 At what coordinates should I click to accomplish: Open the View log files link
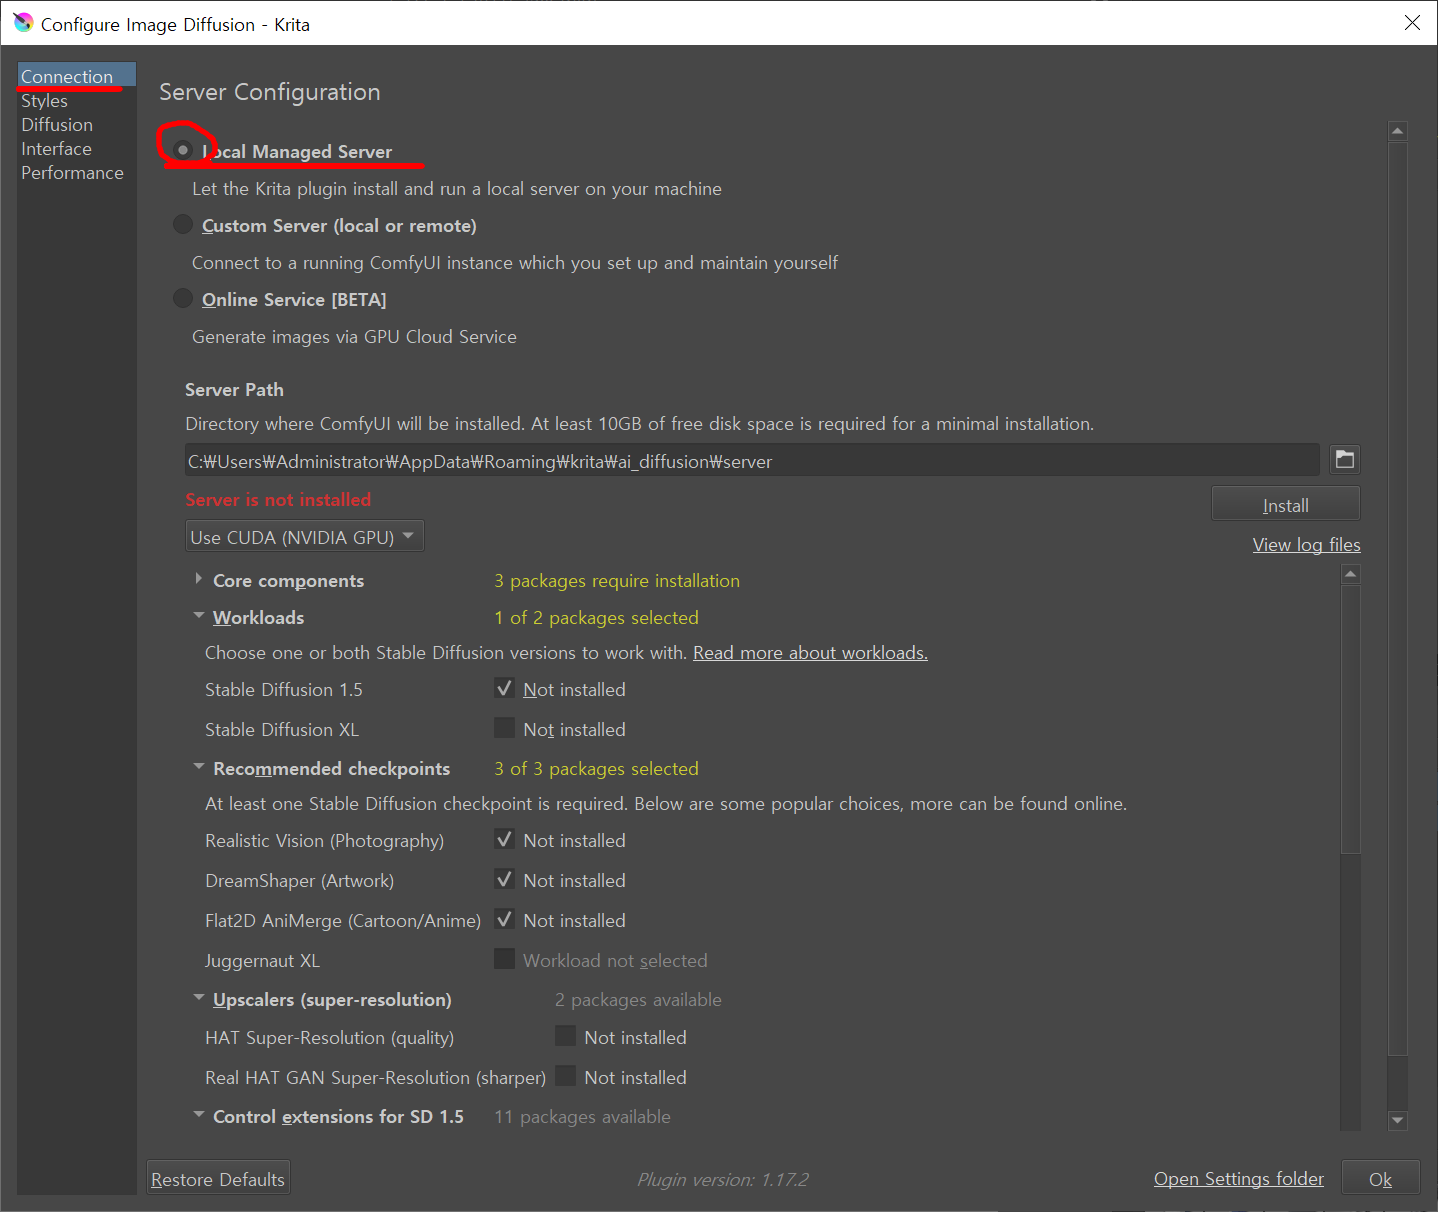pos(1306,544)
